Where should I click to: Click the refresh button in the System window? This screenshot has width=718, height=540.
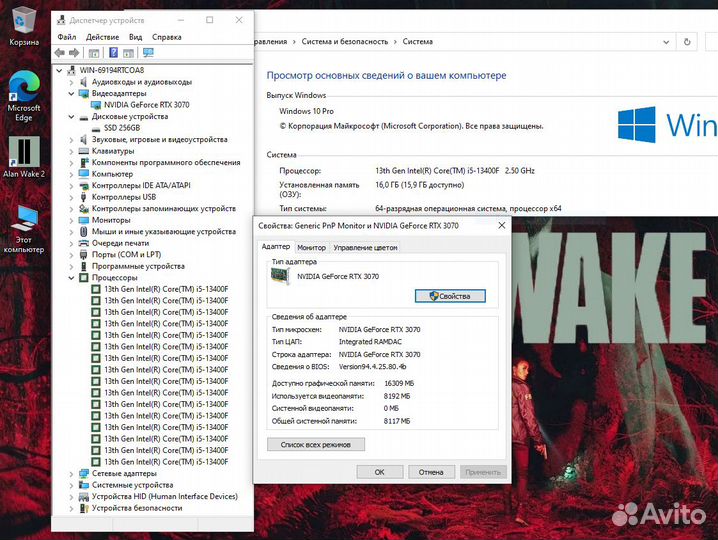tap(687, 42)
